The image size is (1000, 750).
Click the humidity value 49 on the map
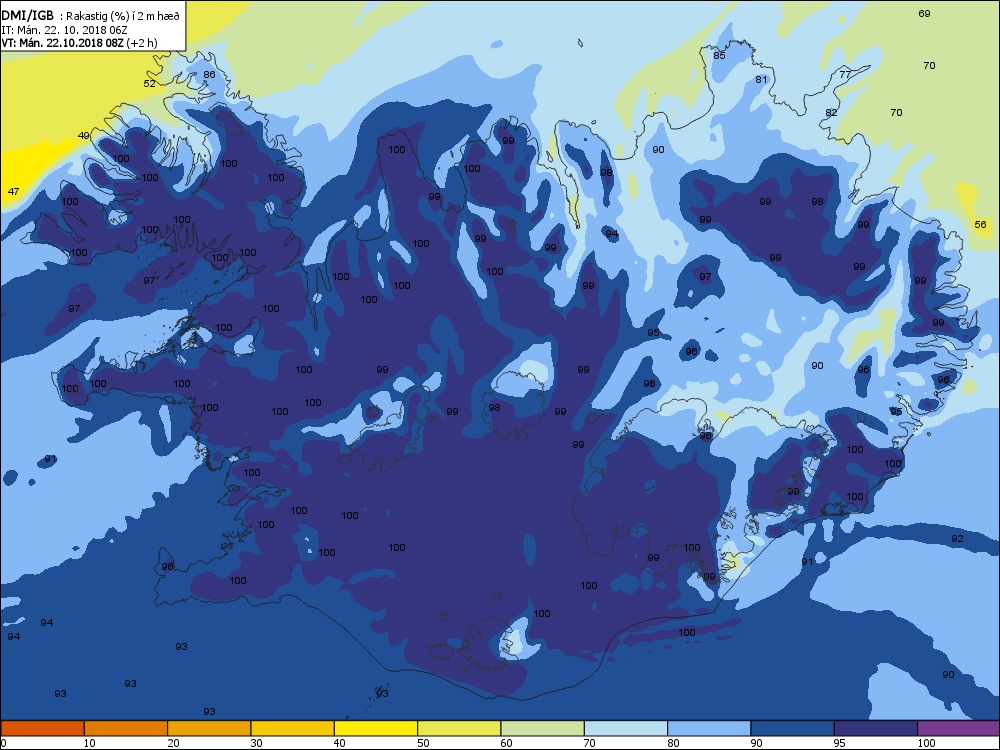point(84,135)
